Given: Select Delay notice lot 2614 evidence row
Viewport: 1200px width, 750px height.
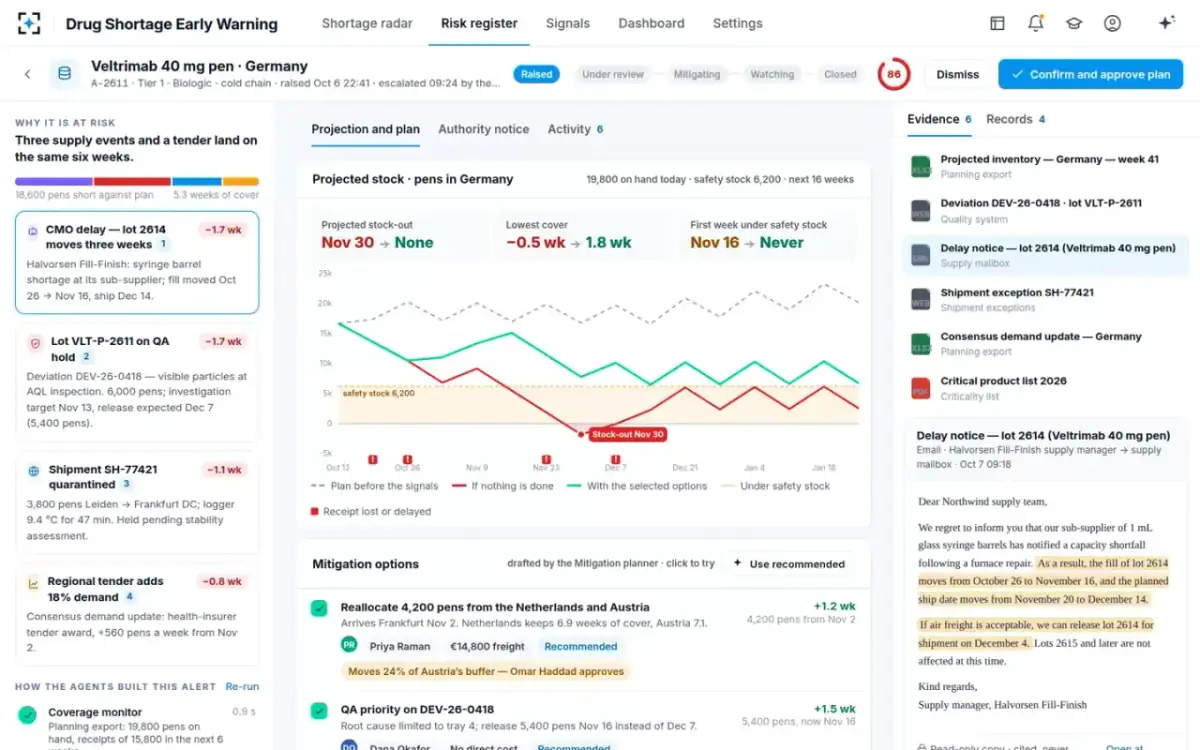Looking at the screenshot, I should (x=1045, y=255).
